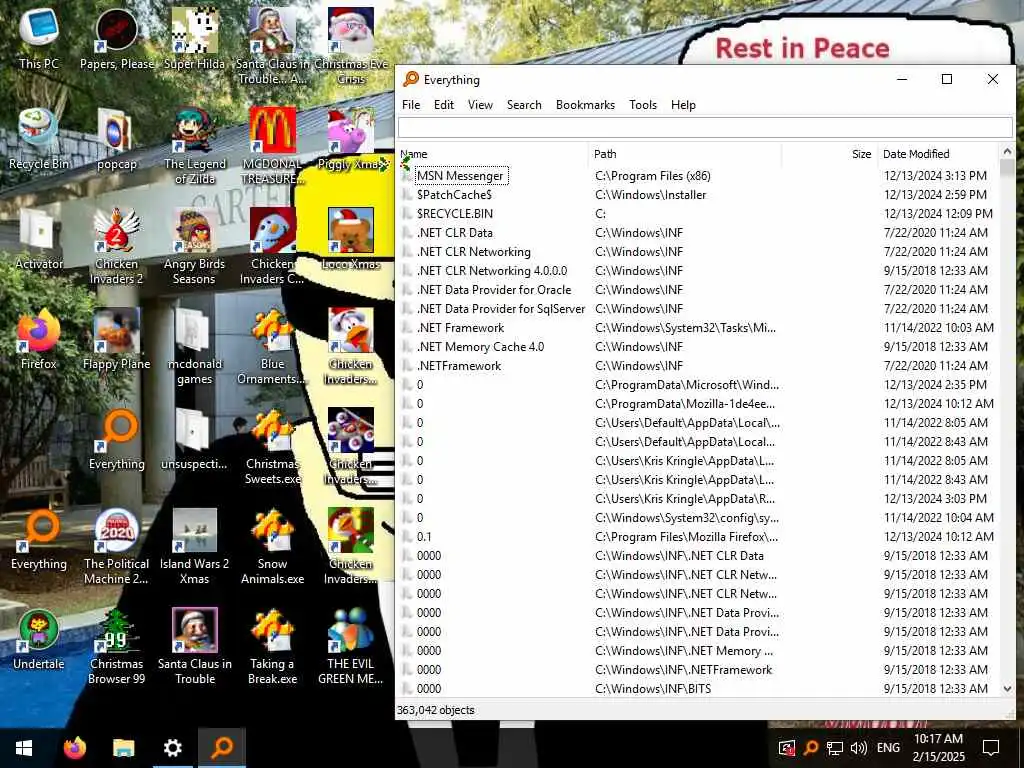The width and height of the screenshot is (1024, 768).
Task: Select the popcap desktop icon
Action: click(x=117, y=138)
